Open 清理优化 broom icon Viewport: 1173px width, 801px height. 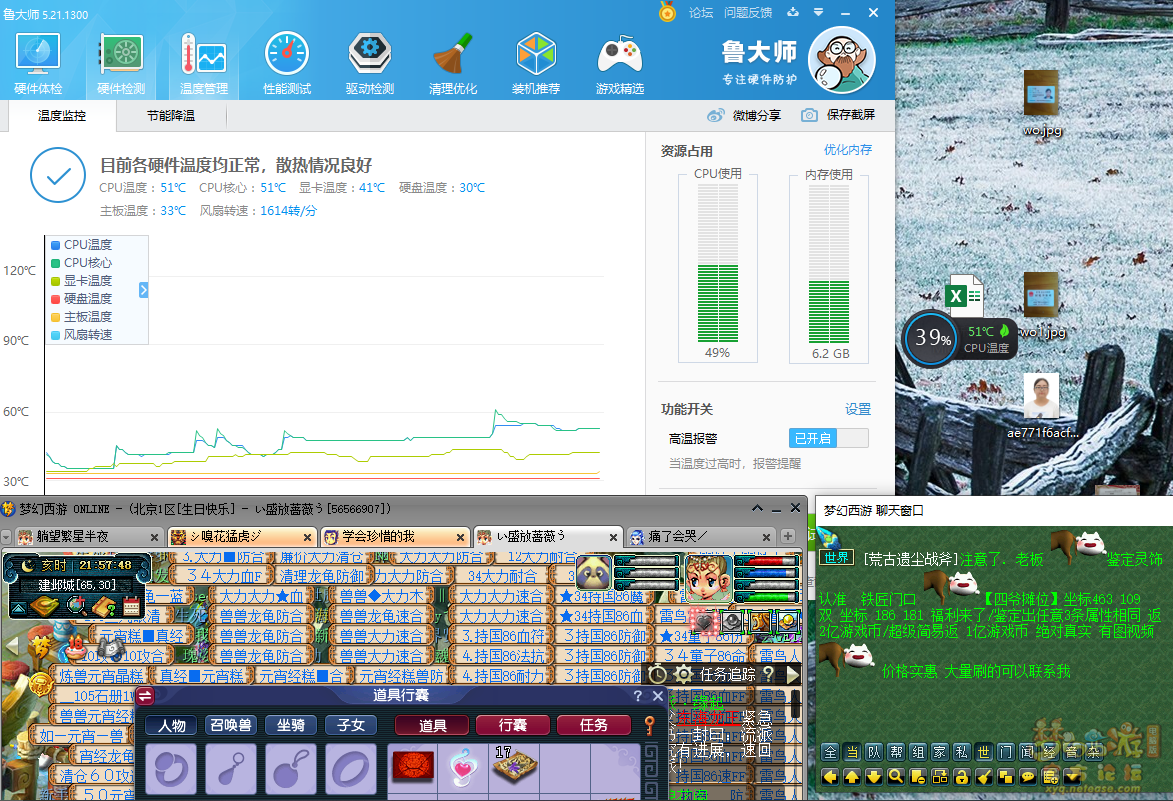[453, 64]
